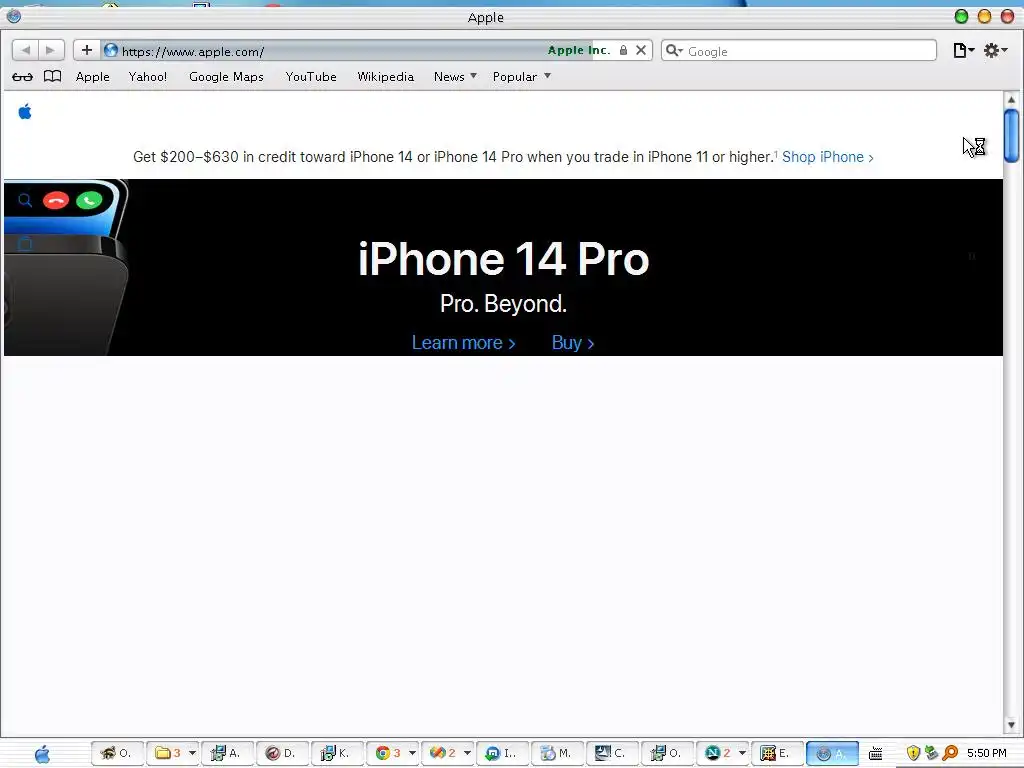Click the iPhone 14 Pro heading
Viewport: 1024px width, 768px height.
(504, 259)
